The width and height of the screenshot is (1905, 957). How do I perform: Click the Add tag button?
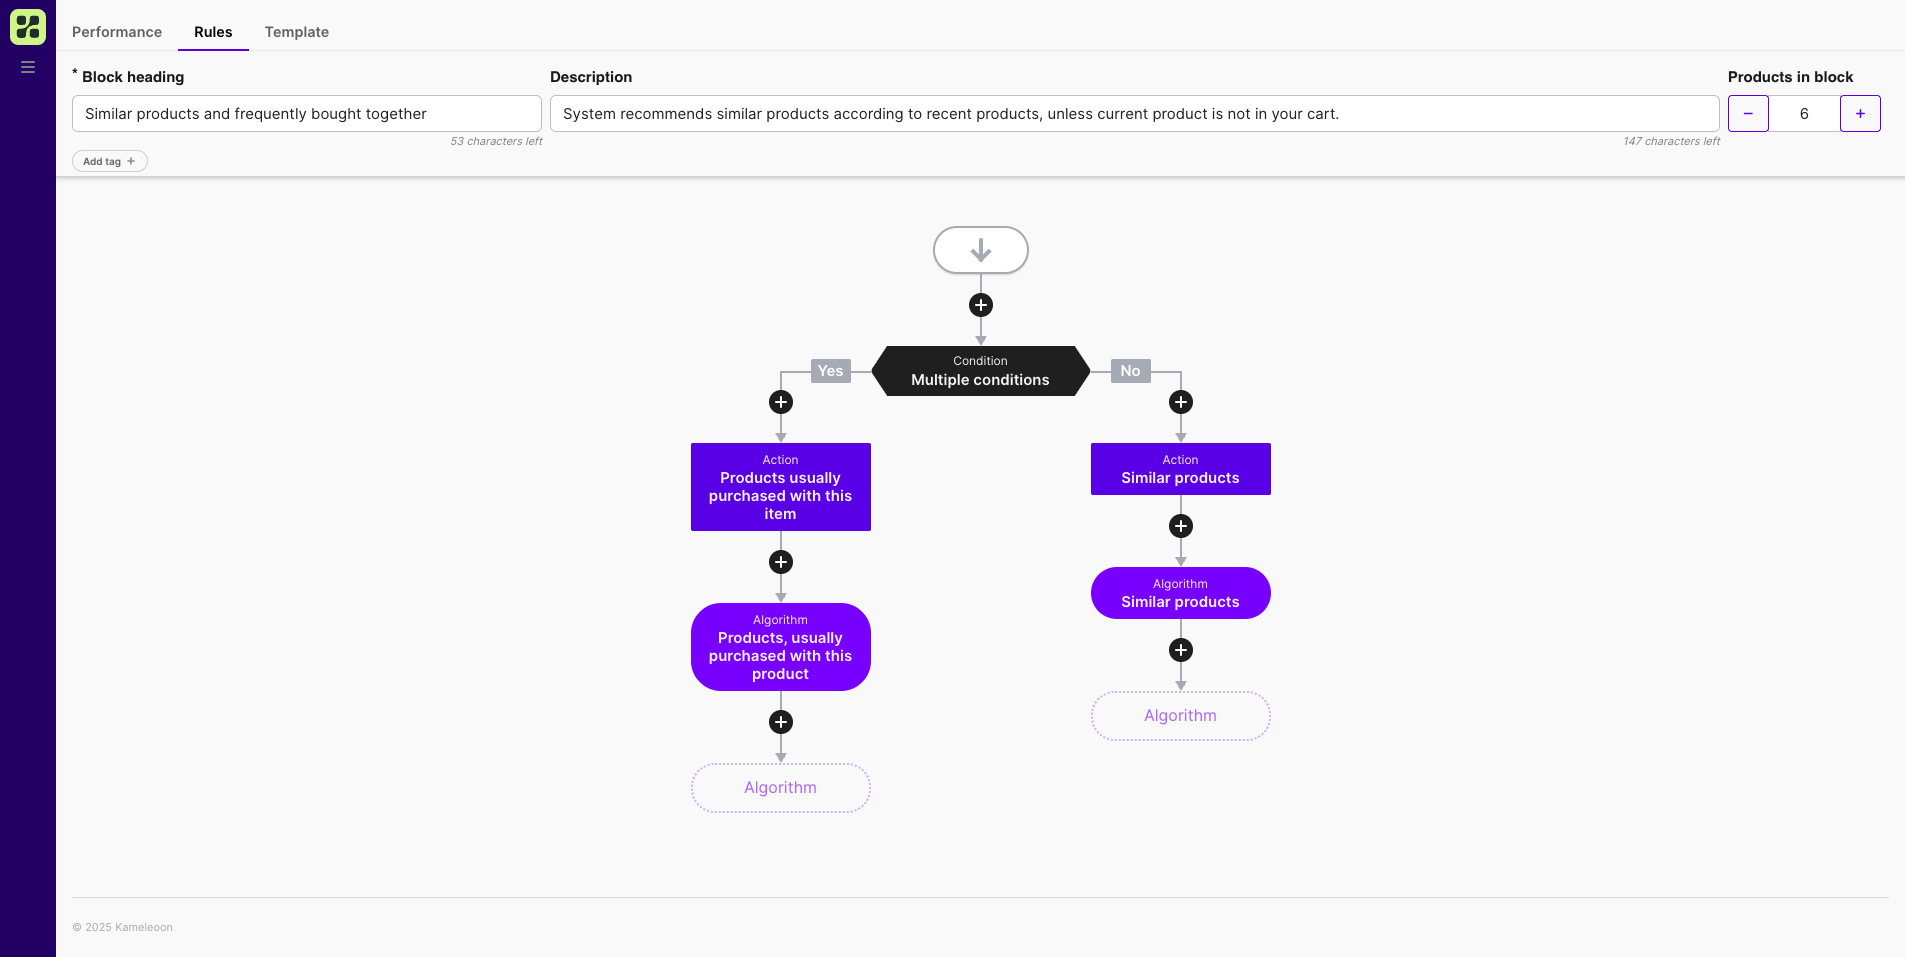click(109, 161)
